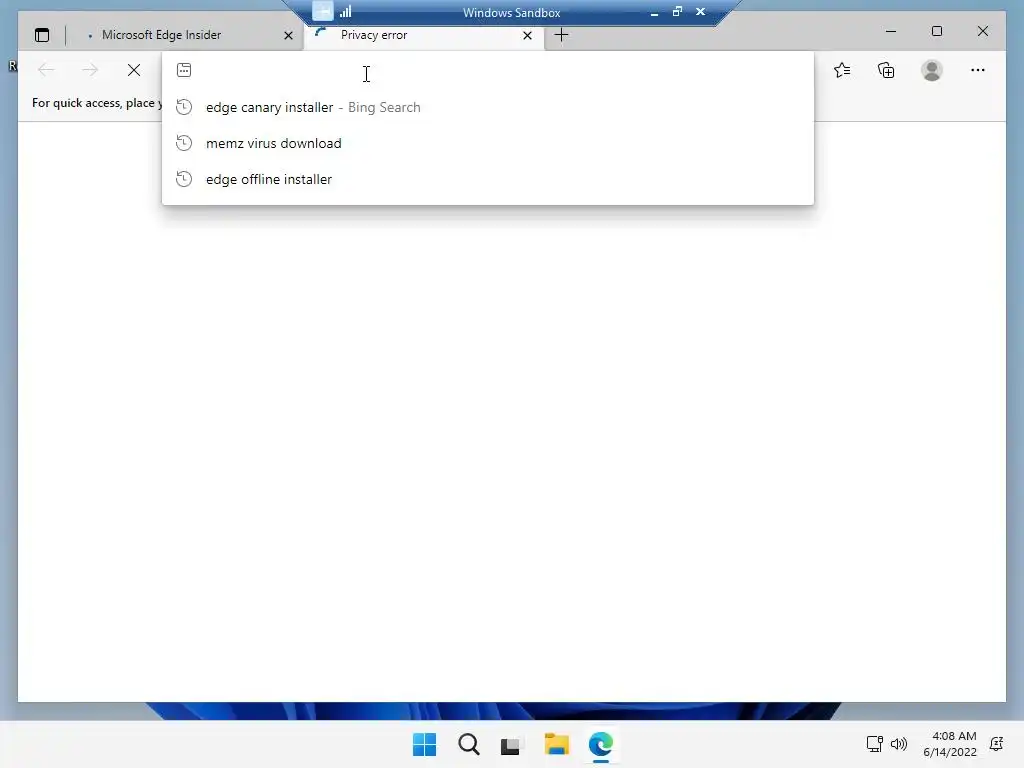Screen dimensions: 1024x768
Task: Open Task View on the taskbar
Action: [x=512, y=744]
